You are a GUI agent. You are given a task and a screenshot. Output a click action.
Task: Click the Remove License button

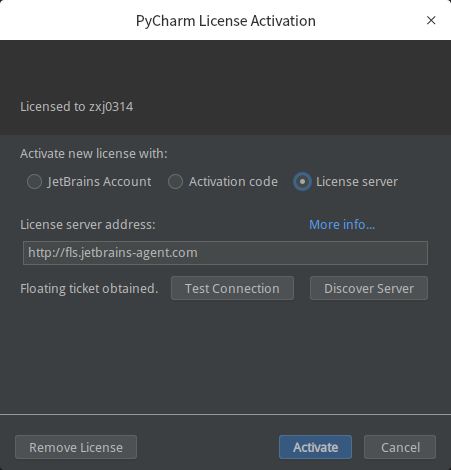click(76, 447)
